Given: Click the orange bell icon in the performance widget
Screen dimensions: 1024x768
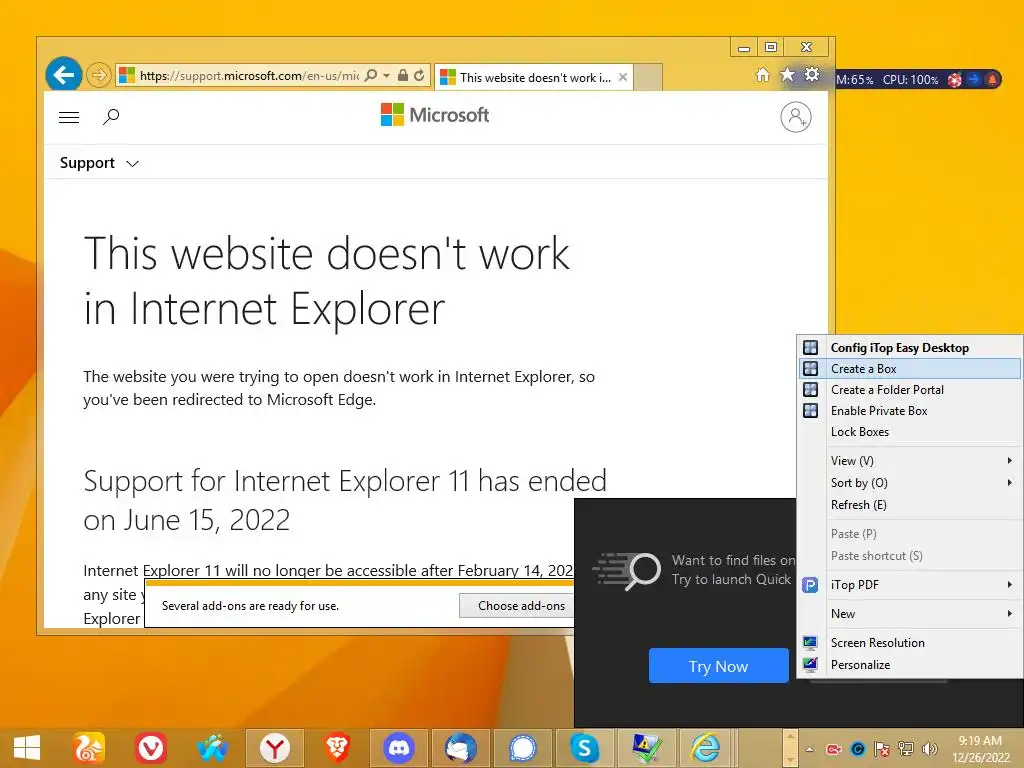Looking at the screenshot, I should [x=991, y=80].
